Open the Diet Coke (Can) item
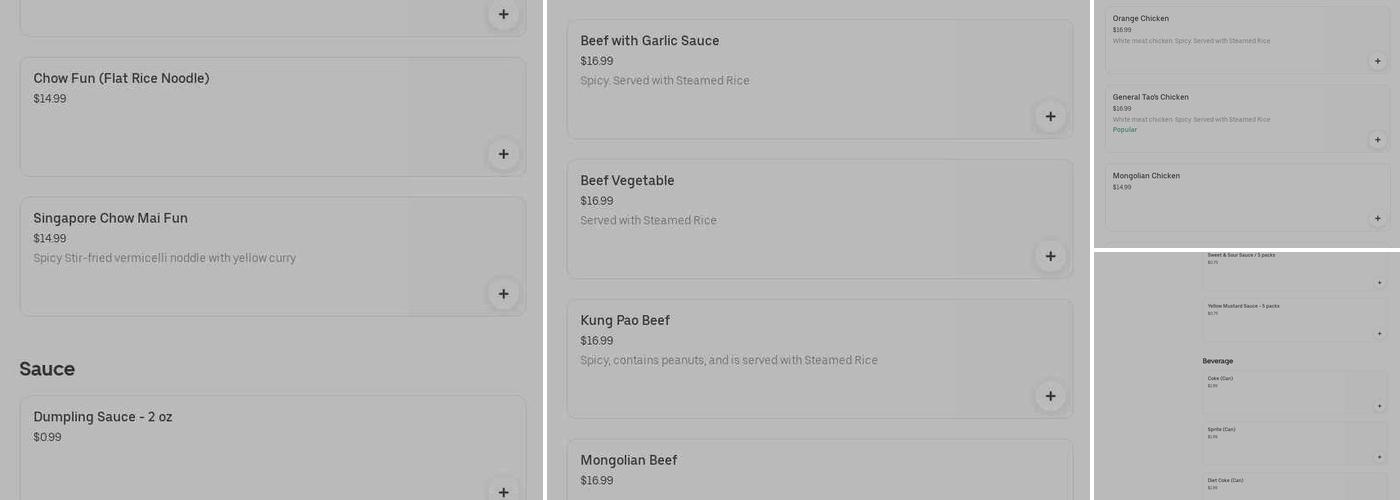The width and height of the screenshot is (1400, 500). click(1225, 480)
